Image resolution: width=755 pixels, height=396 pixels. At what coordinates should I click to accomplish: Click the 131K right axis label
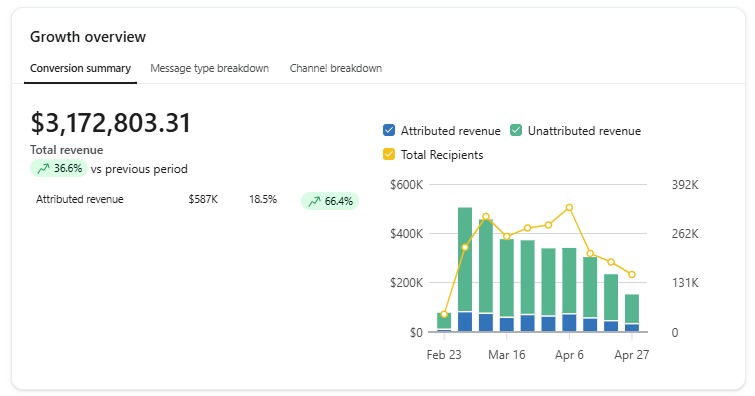pos(685,283)
